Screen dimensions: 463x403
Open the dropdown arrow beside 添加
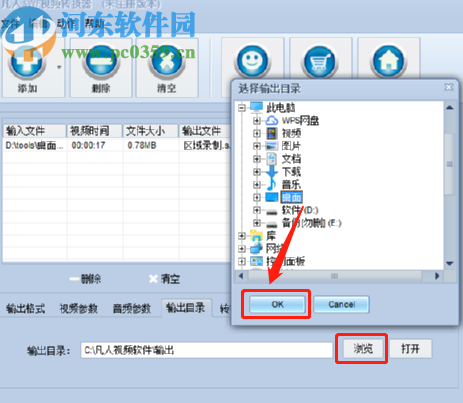59,67
